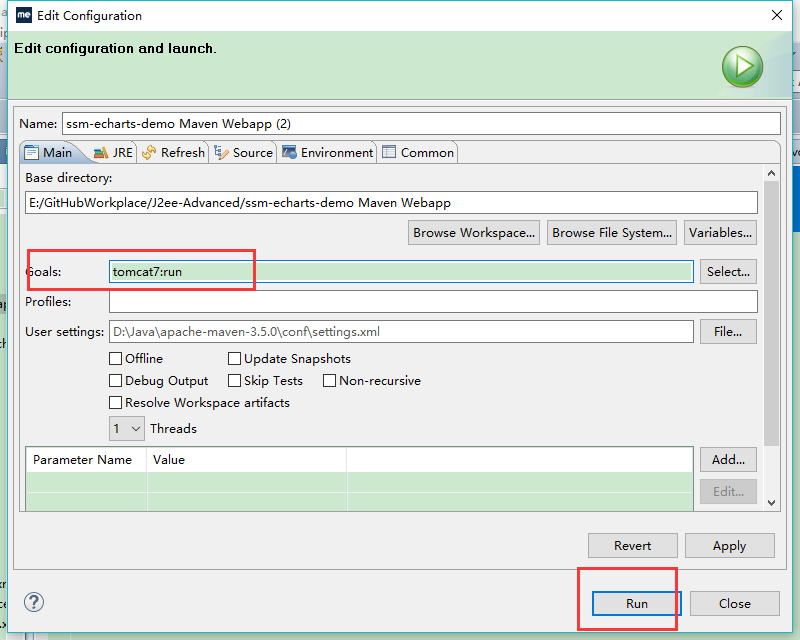Click the Apply button
This screenshot has width=800, height=640.
(730, 546)
